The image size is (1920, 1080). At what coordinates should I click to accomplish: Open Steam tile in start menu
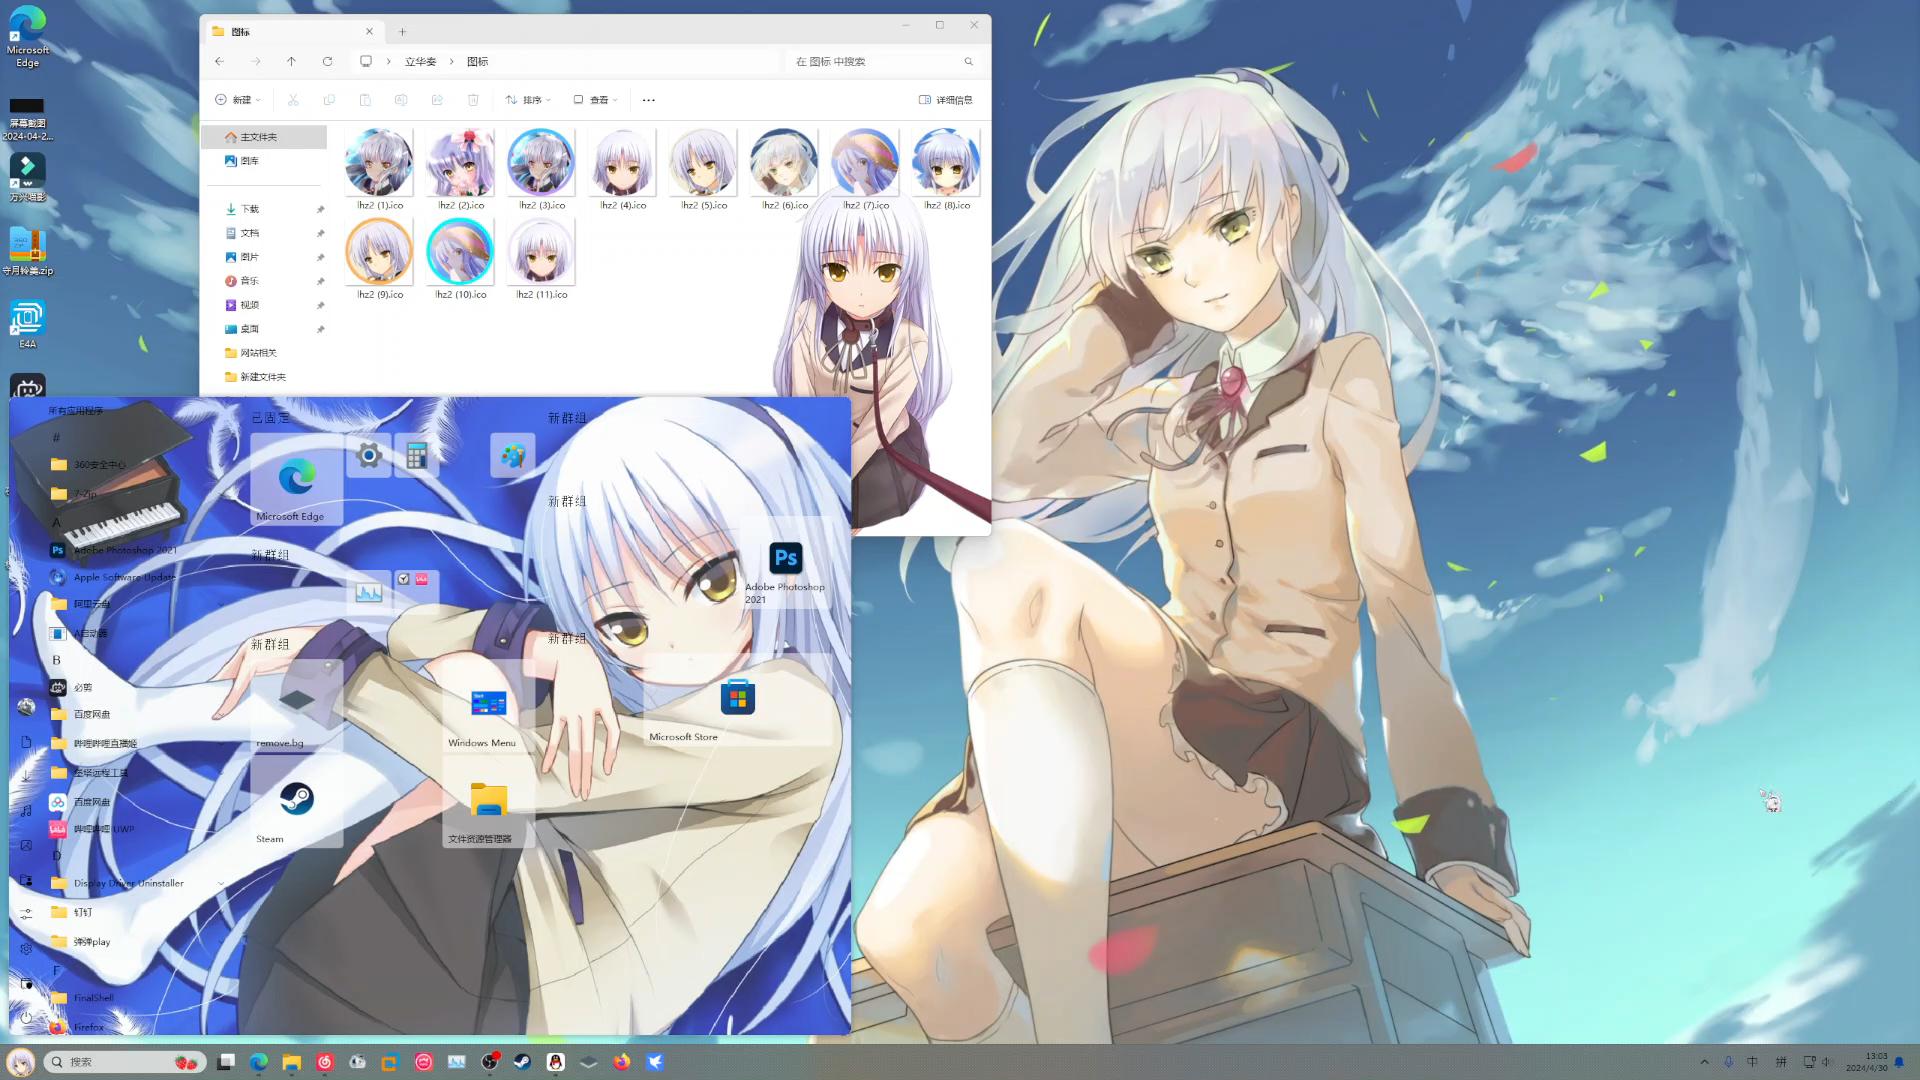(296, 800)
